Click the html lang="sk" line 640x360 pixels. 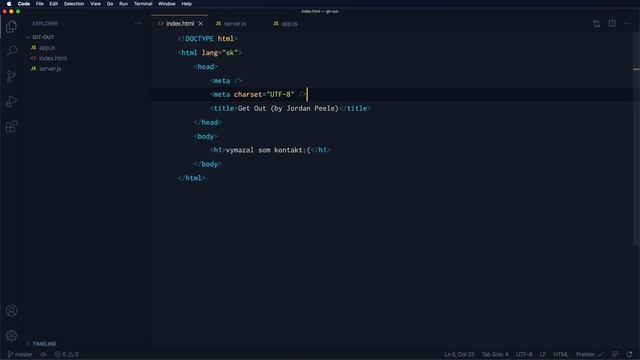[210, 53]
